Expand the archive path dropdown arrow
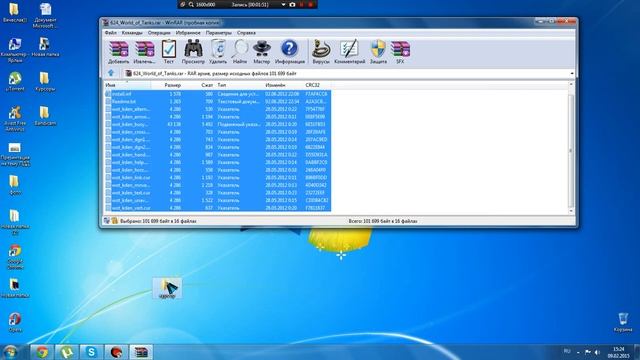Viewport: 640px width, 360px height. pyautogui.click(x=571, y=73)
